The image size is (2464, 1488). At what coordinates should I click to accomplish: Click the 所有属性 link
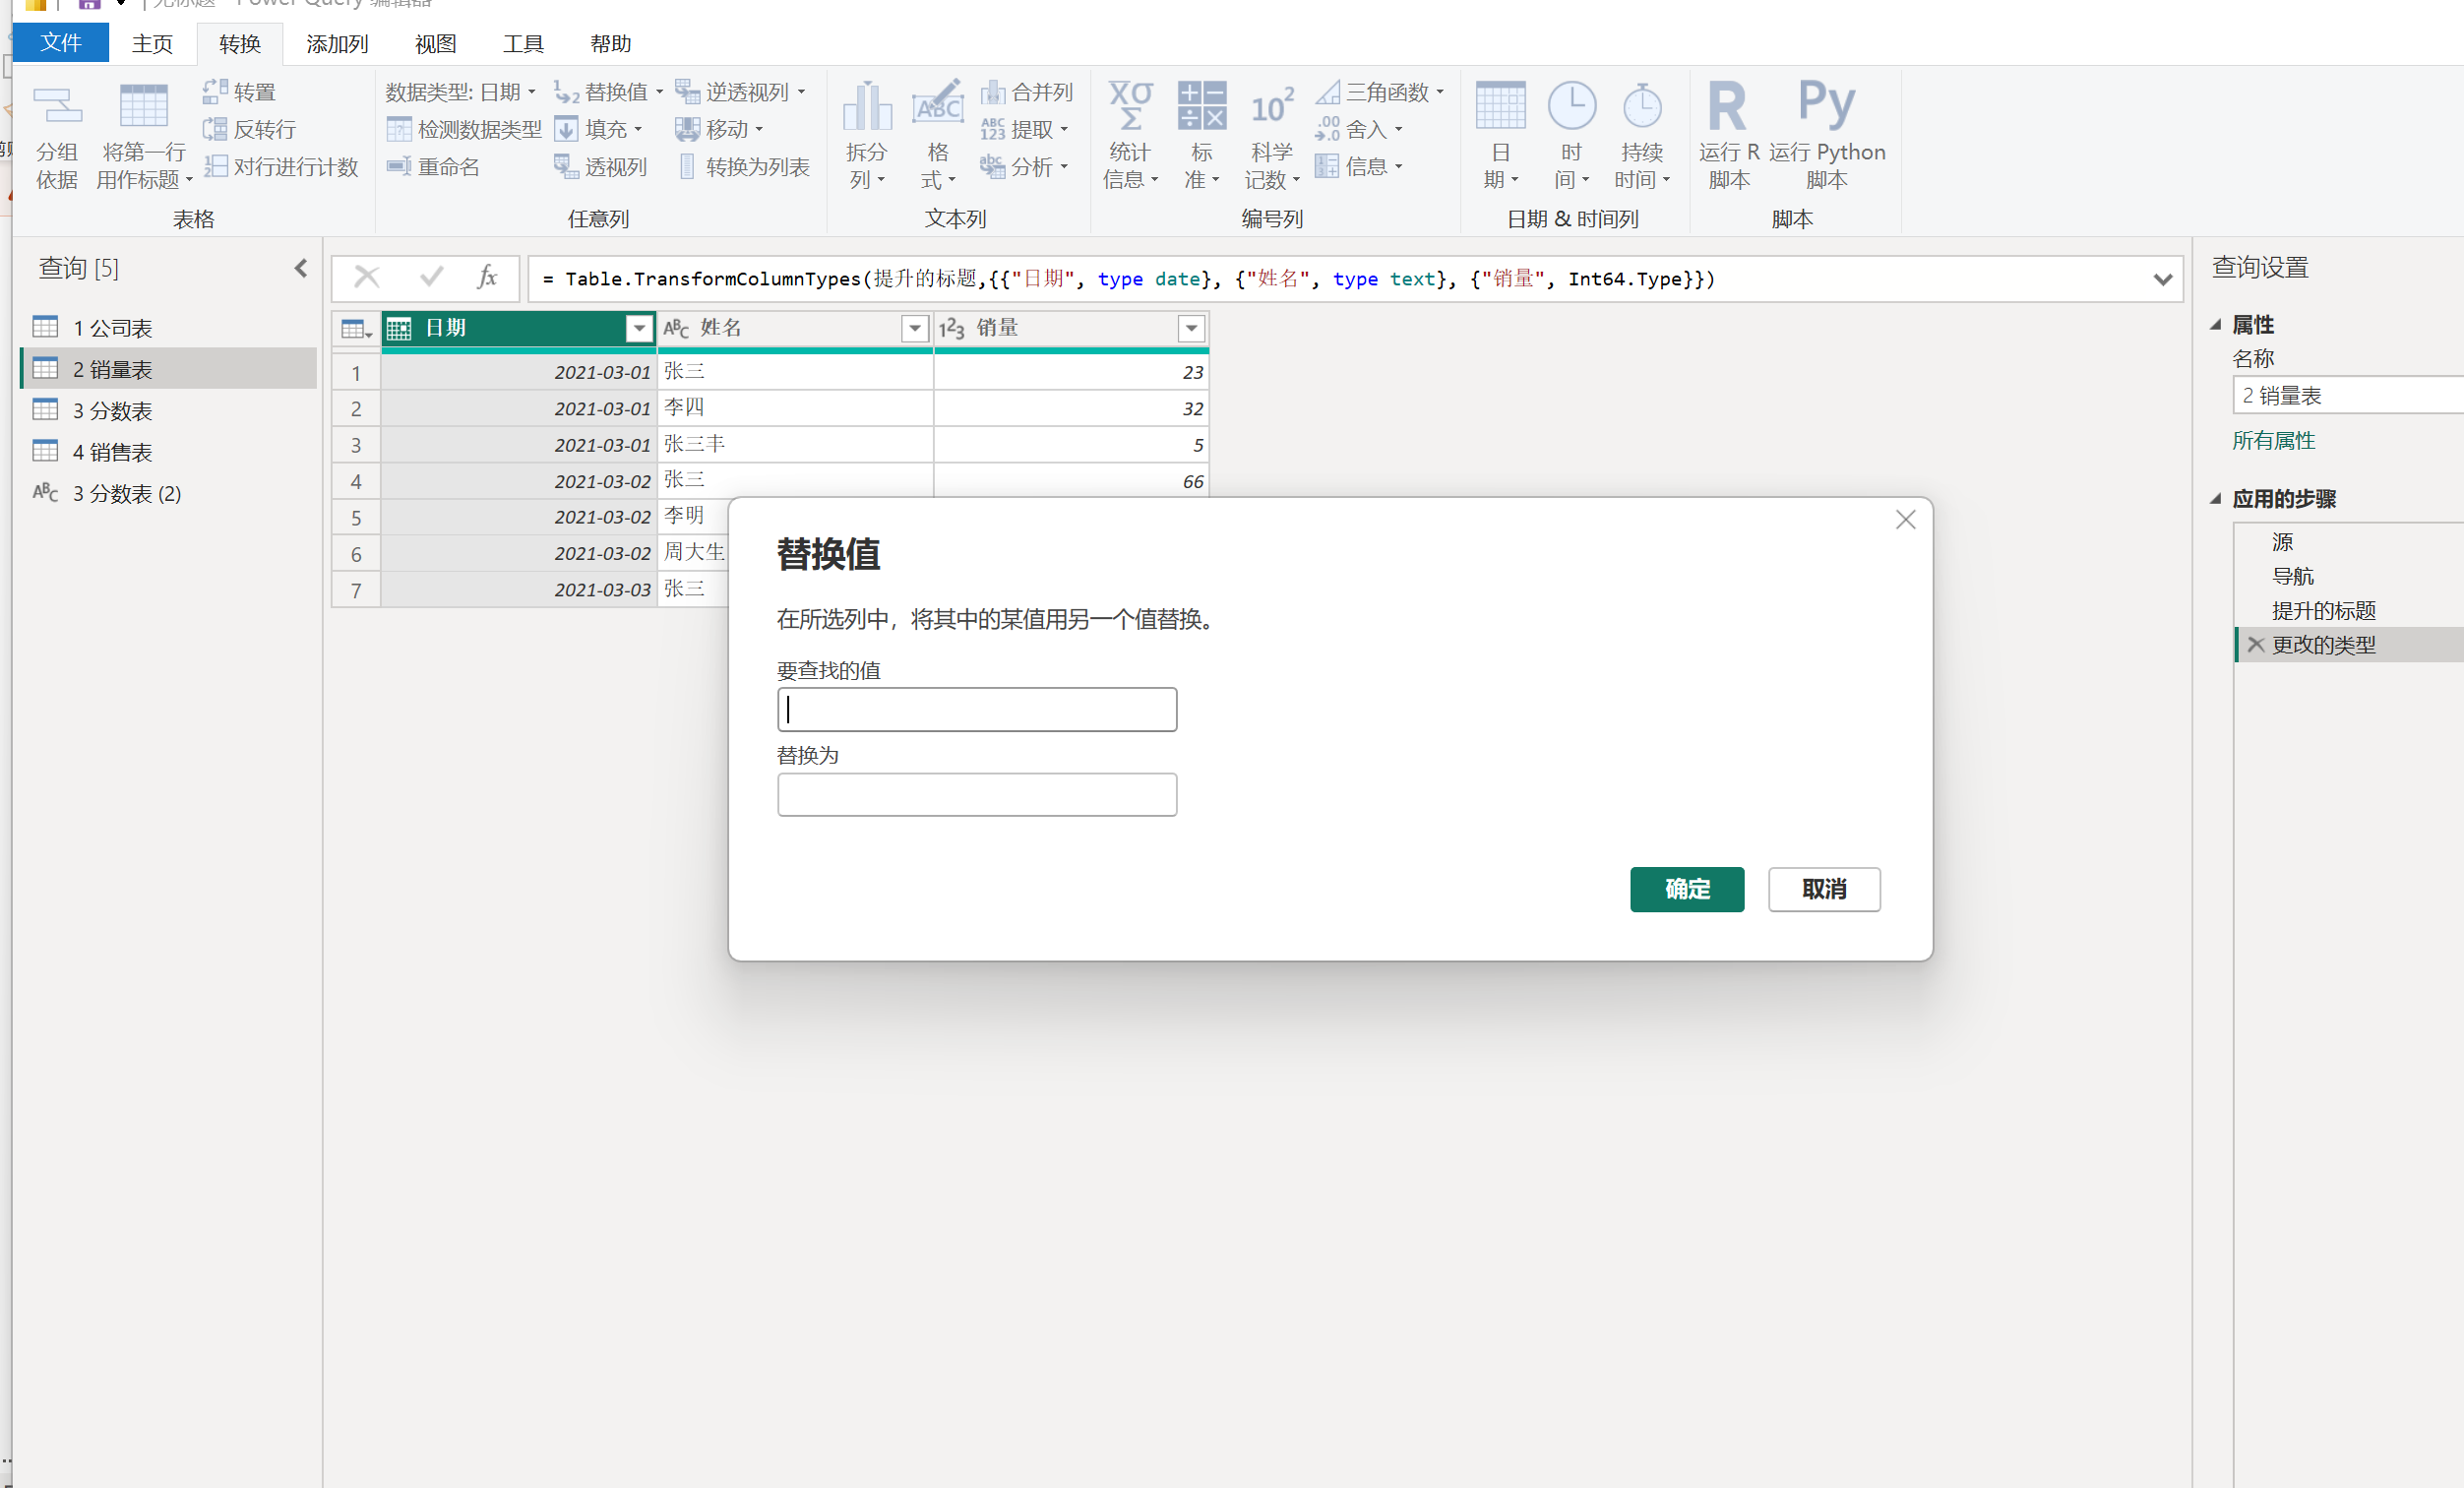tap(2273, 440)
